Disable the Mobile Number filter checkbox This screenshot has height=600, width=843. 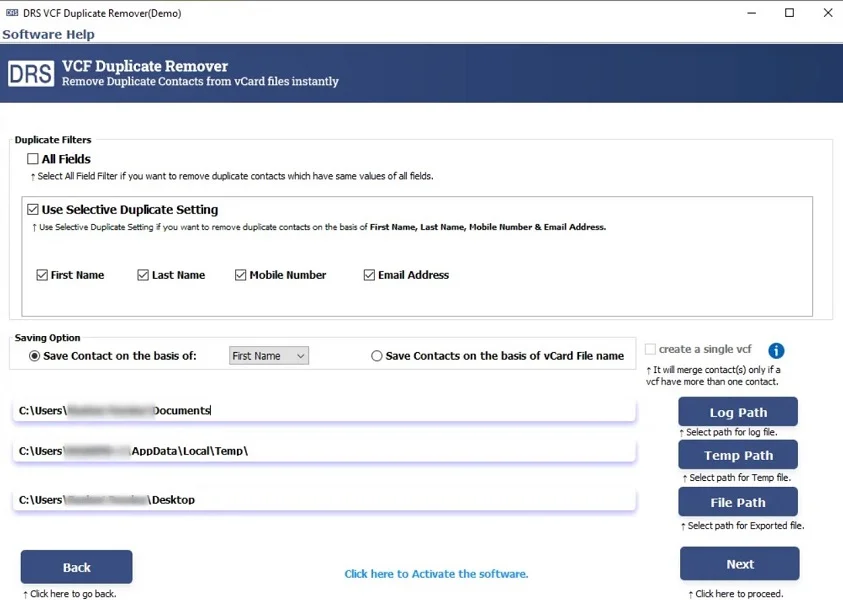241,275
